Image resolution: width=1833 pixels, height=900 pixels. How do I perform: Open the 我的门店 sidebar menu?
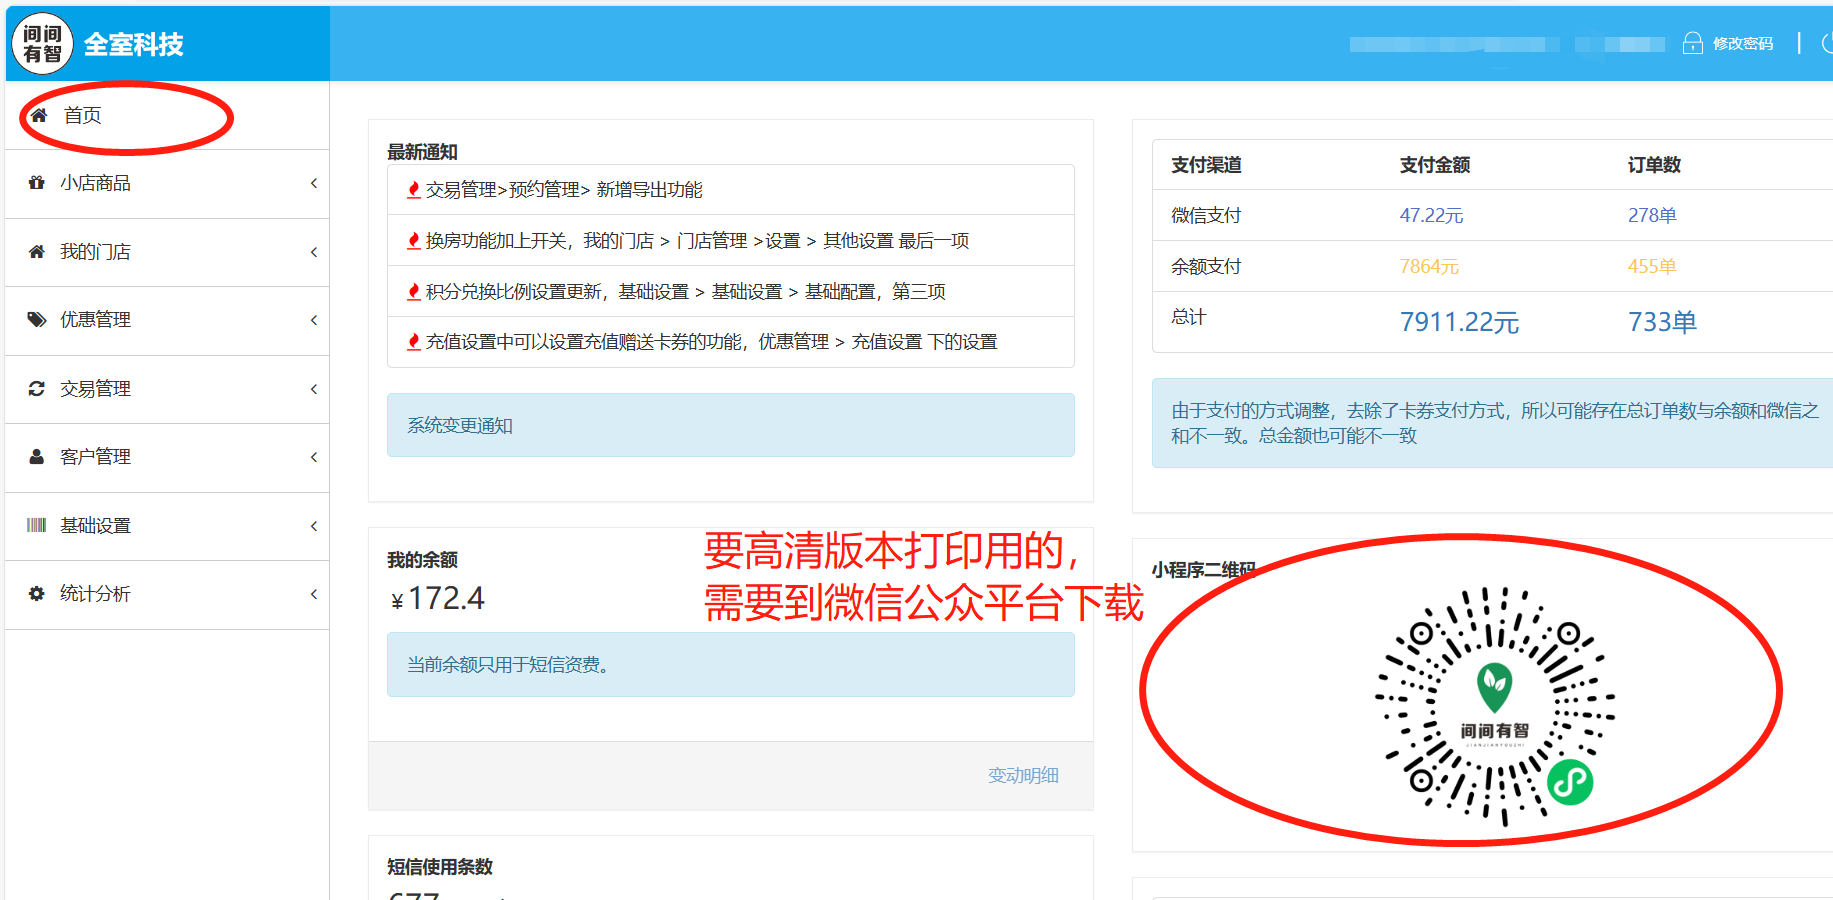click(167, 253)
